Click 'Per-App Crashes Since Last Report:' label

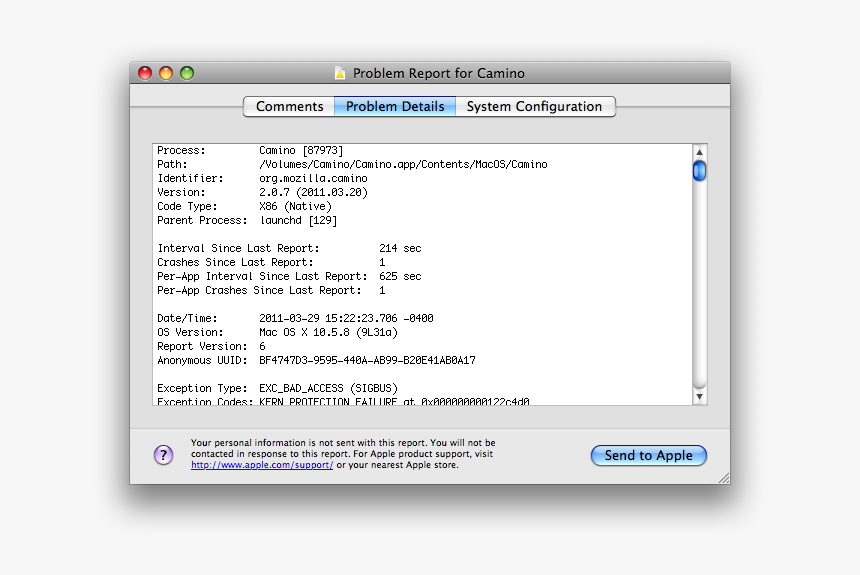click(259, 290)
